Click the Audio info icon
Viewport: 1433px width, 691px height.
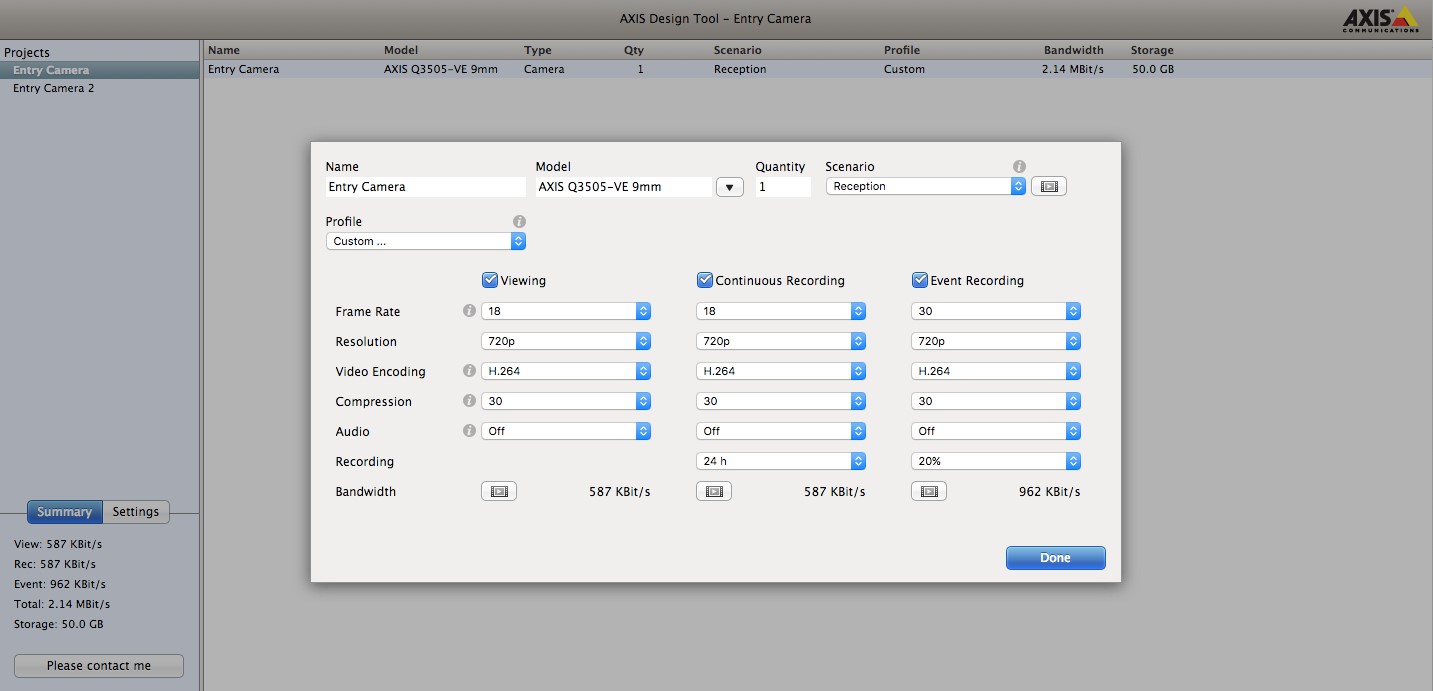(x=469, y=431)
